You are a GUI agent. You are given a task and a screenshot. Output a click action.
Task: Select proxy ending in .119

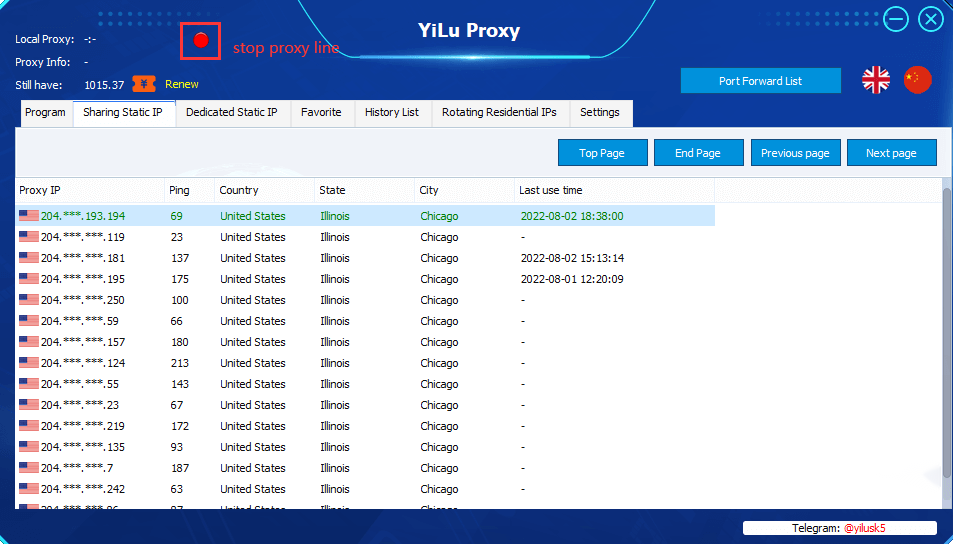365,237
